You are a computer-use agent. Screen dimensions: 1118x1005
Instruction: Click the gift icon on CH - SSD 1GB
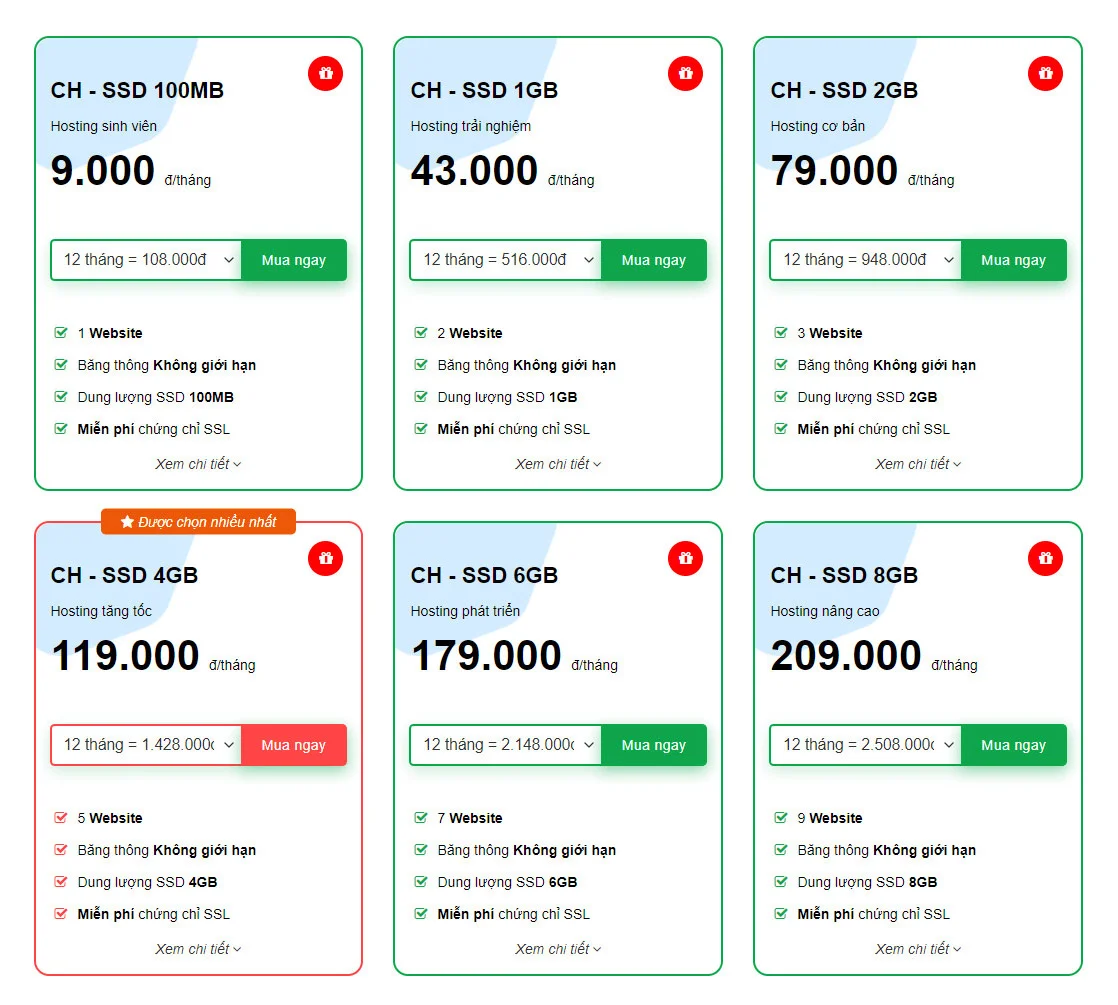click(x=685, y=74)
